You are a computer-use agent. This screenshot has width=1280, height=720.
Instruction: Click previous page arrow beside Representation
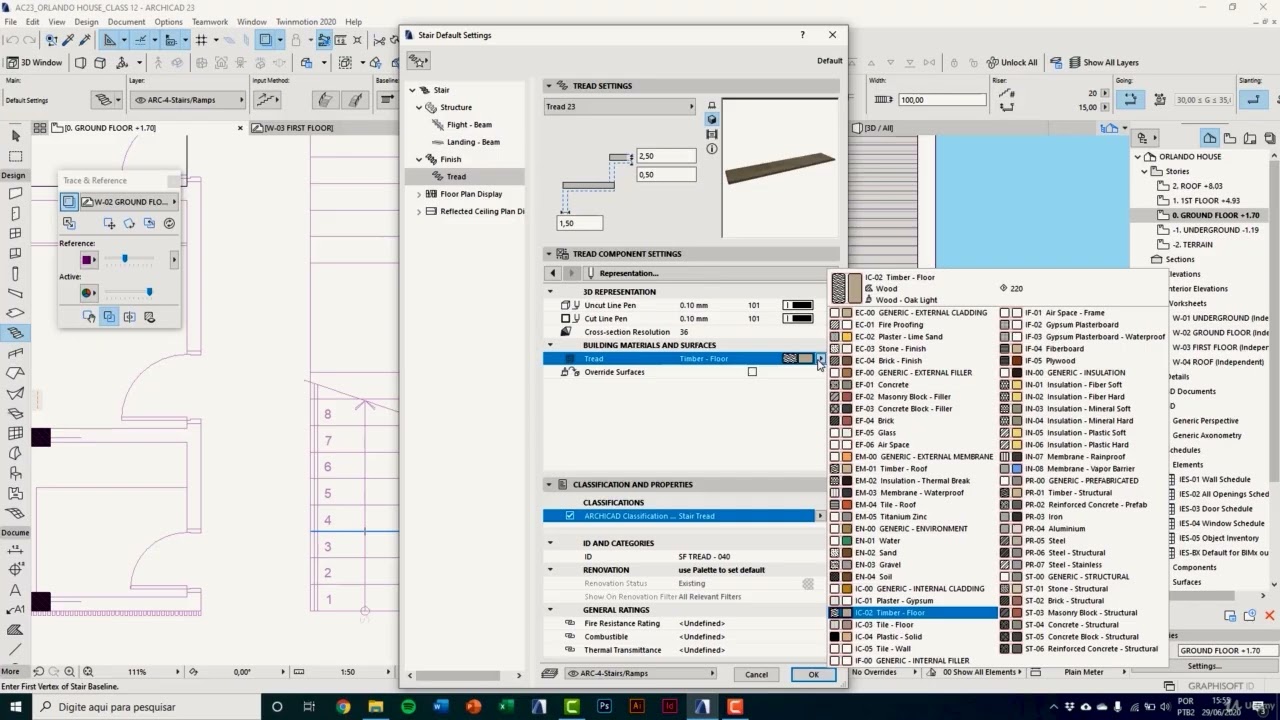(553, 273)
